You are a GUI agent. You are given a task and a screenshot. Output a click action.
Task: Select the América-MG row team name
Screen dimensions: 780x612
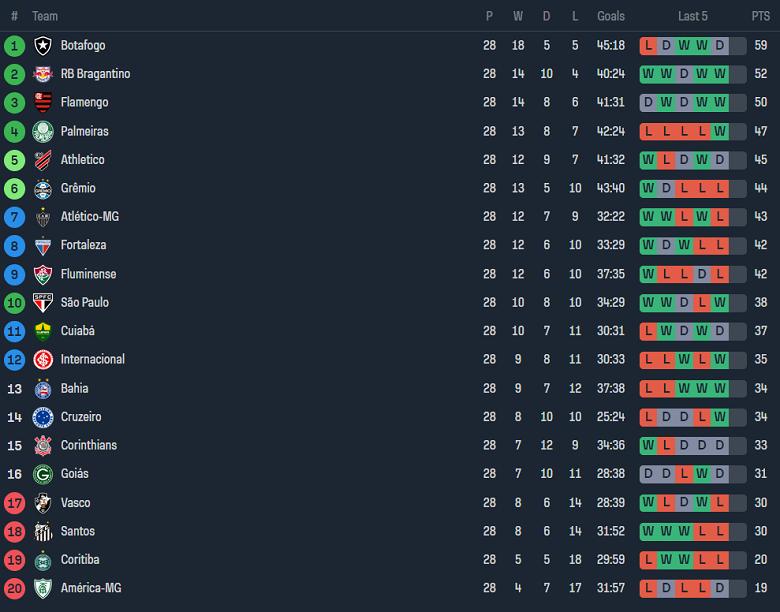click(x=90, y=588)
